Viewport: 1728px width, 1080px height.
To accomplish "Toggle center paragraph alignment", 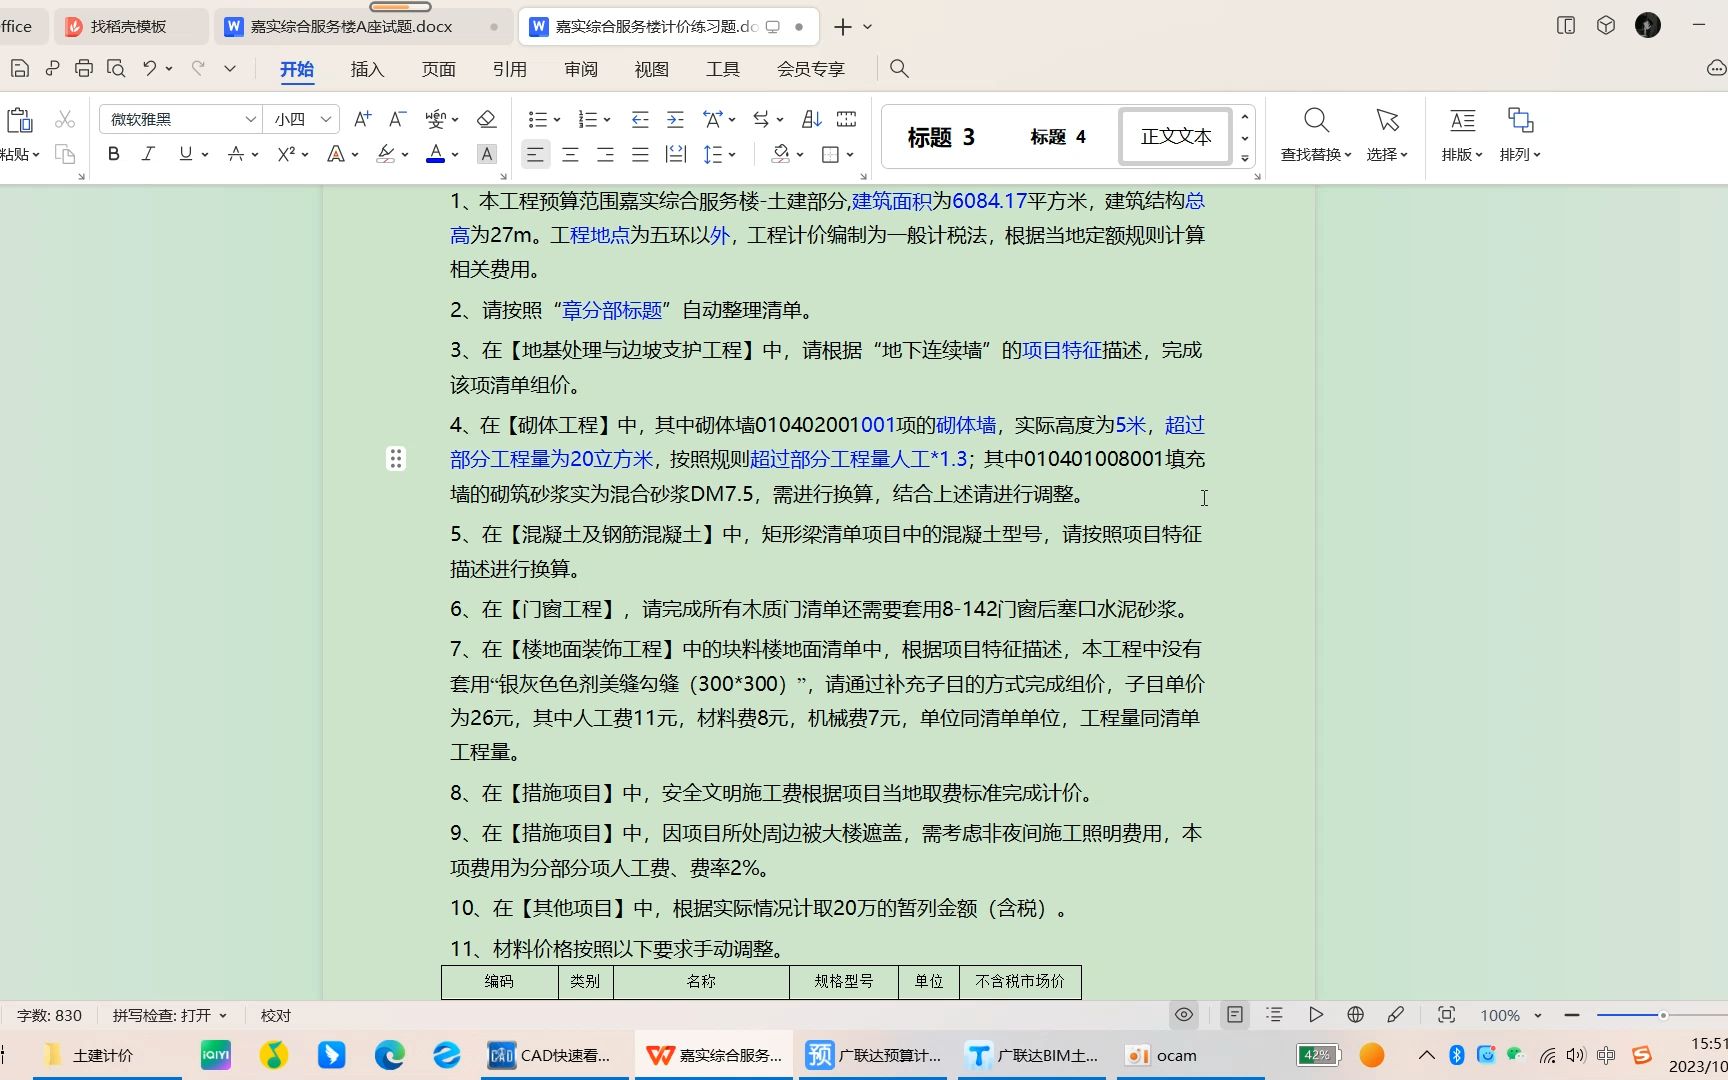I will (x=570, y=154).
